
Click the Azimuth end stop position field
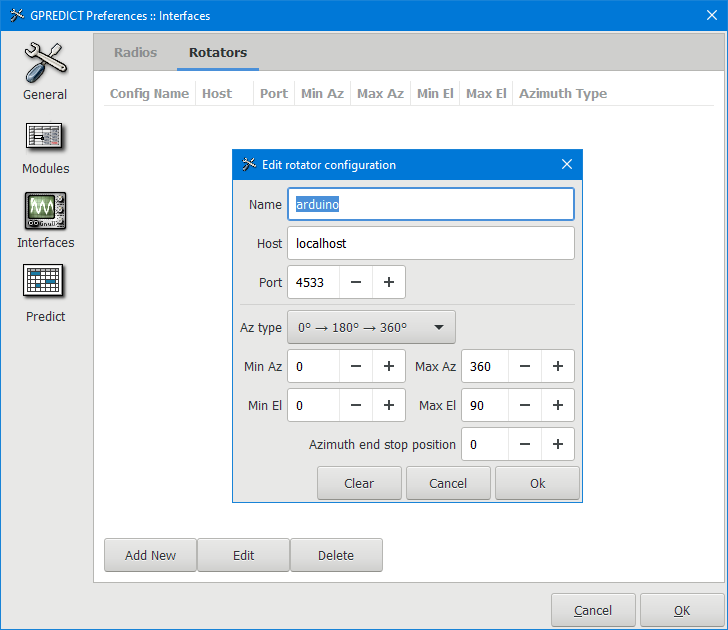[485, 444]
